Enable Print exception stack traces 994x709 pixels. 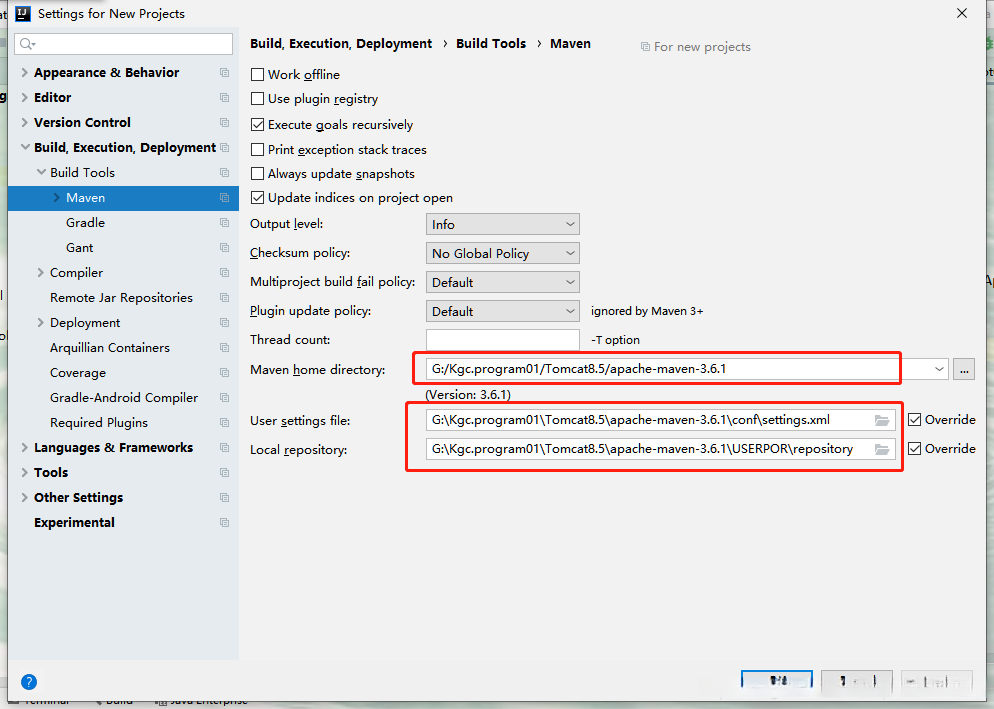tap(257, 150)
